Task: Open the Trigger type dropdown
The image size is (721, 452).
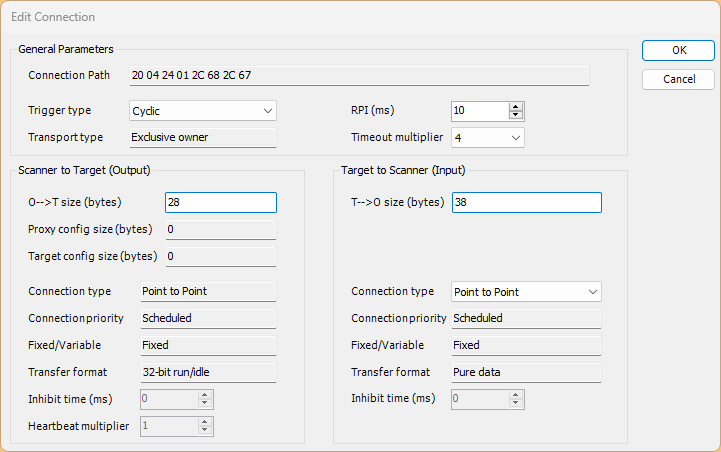Action: [203, 111]
